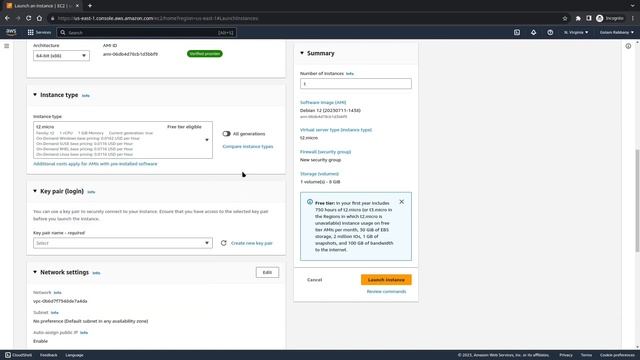Viewport: 640px width, 360px height.
Task: Open Software Image (AMI) summary link
Action: coord(323,102)
